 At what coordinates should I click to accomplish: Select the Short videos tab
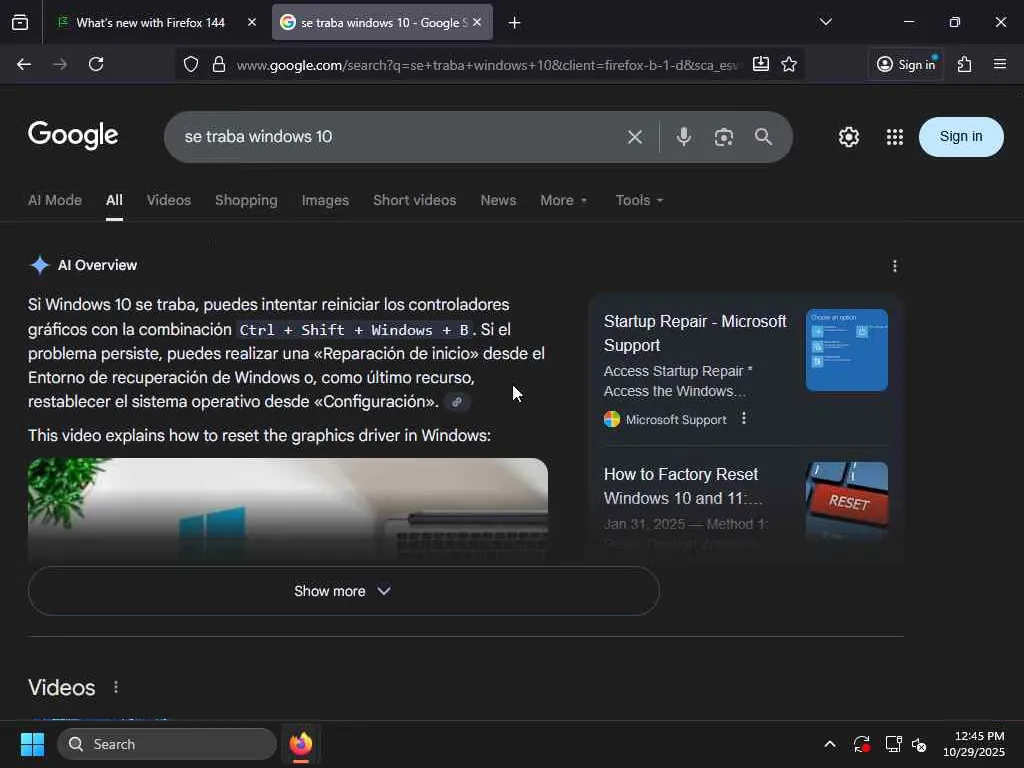[415, 200]
